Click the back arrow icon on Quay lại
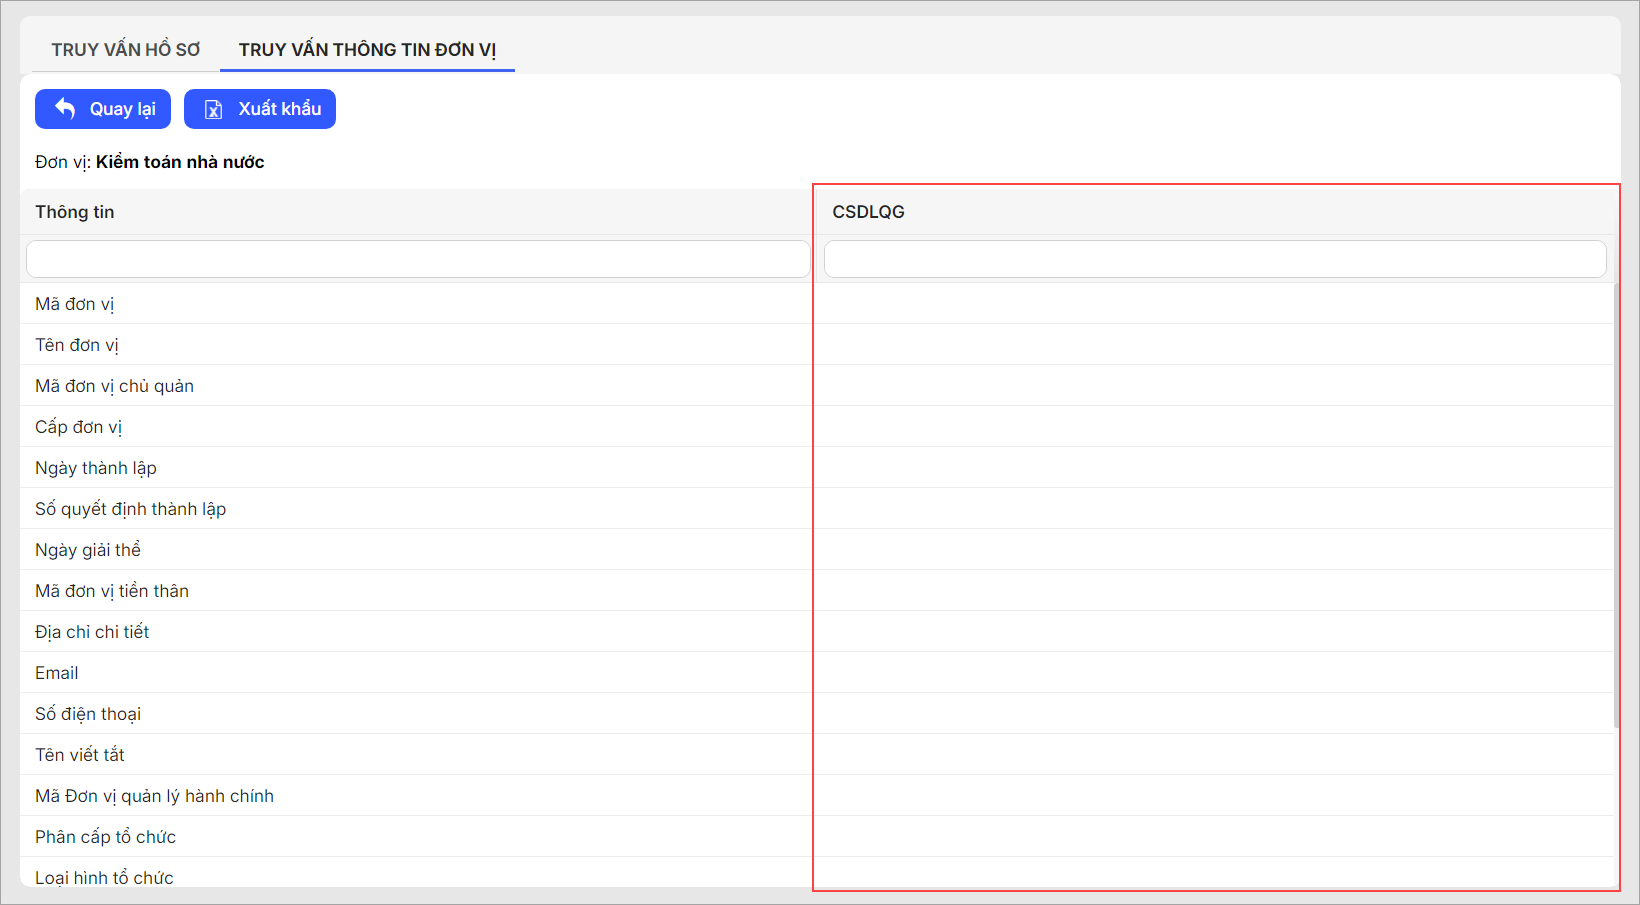 coord(65,109)
